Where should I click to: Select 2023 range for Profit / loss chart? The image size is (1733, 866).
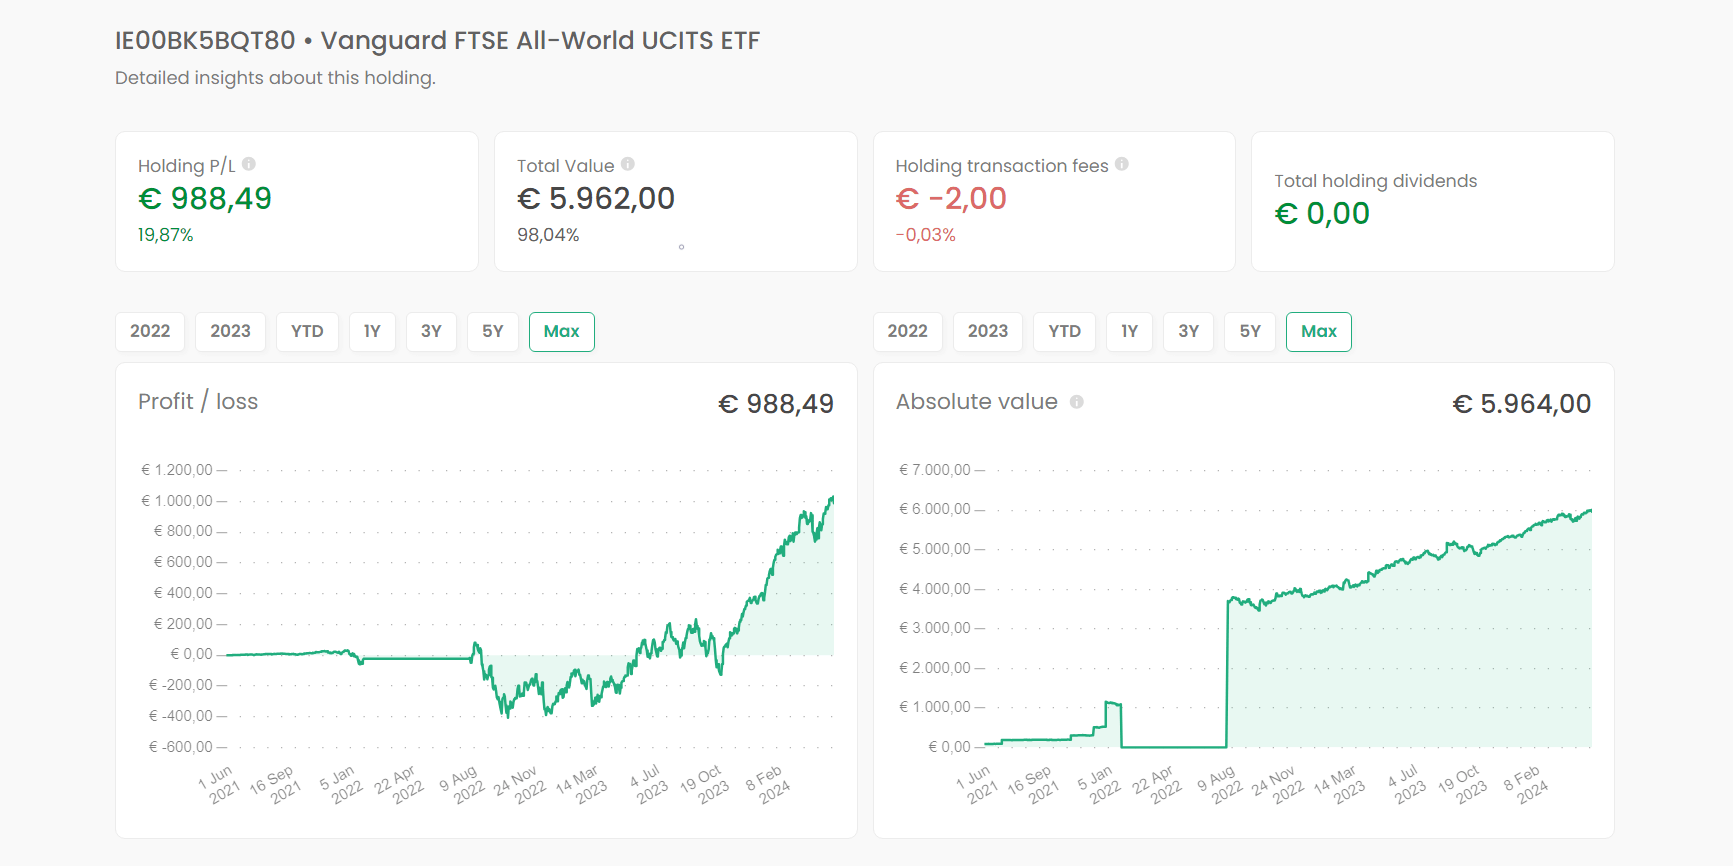point(230,332)
